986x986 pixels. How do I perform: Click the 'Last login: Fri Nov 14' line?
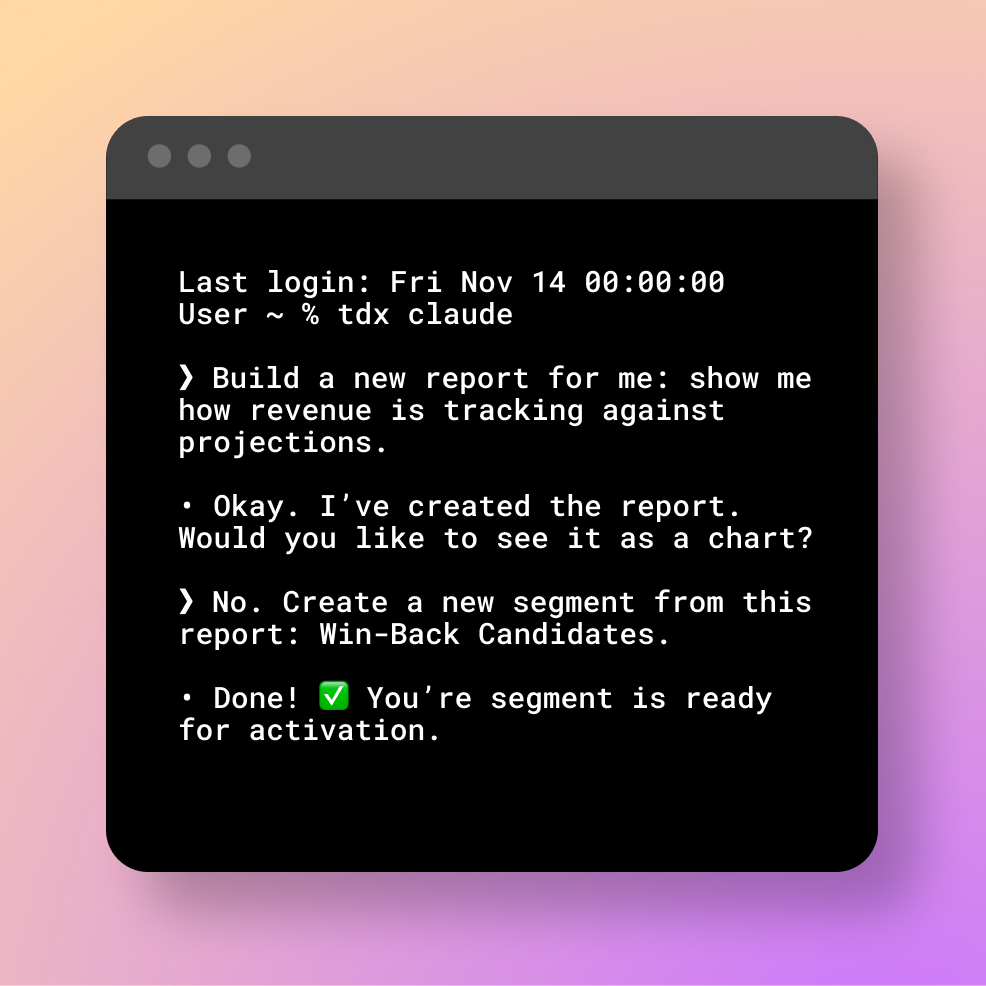tap(451, 282)
